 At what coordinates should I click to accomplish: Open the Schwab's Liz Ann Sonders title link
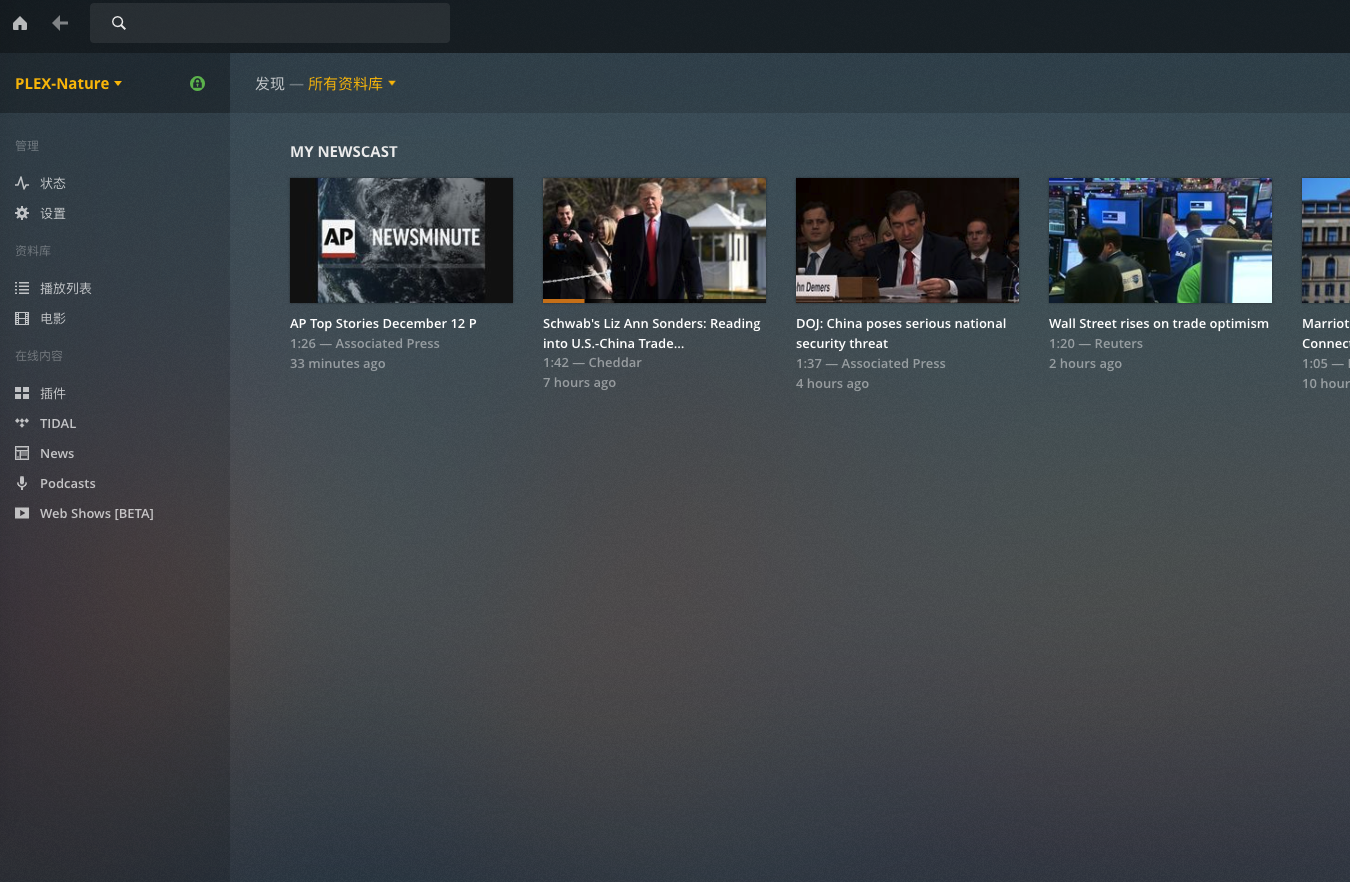tap(652, 333)
